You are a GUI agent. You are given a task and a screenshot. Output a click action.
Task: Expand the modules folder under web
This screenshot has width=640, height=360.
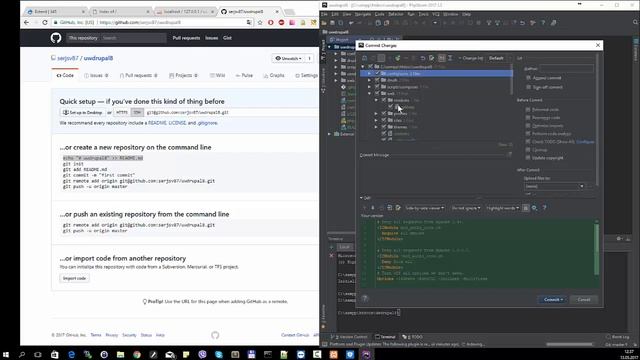coord(376,100)
